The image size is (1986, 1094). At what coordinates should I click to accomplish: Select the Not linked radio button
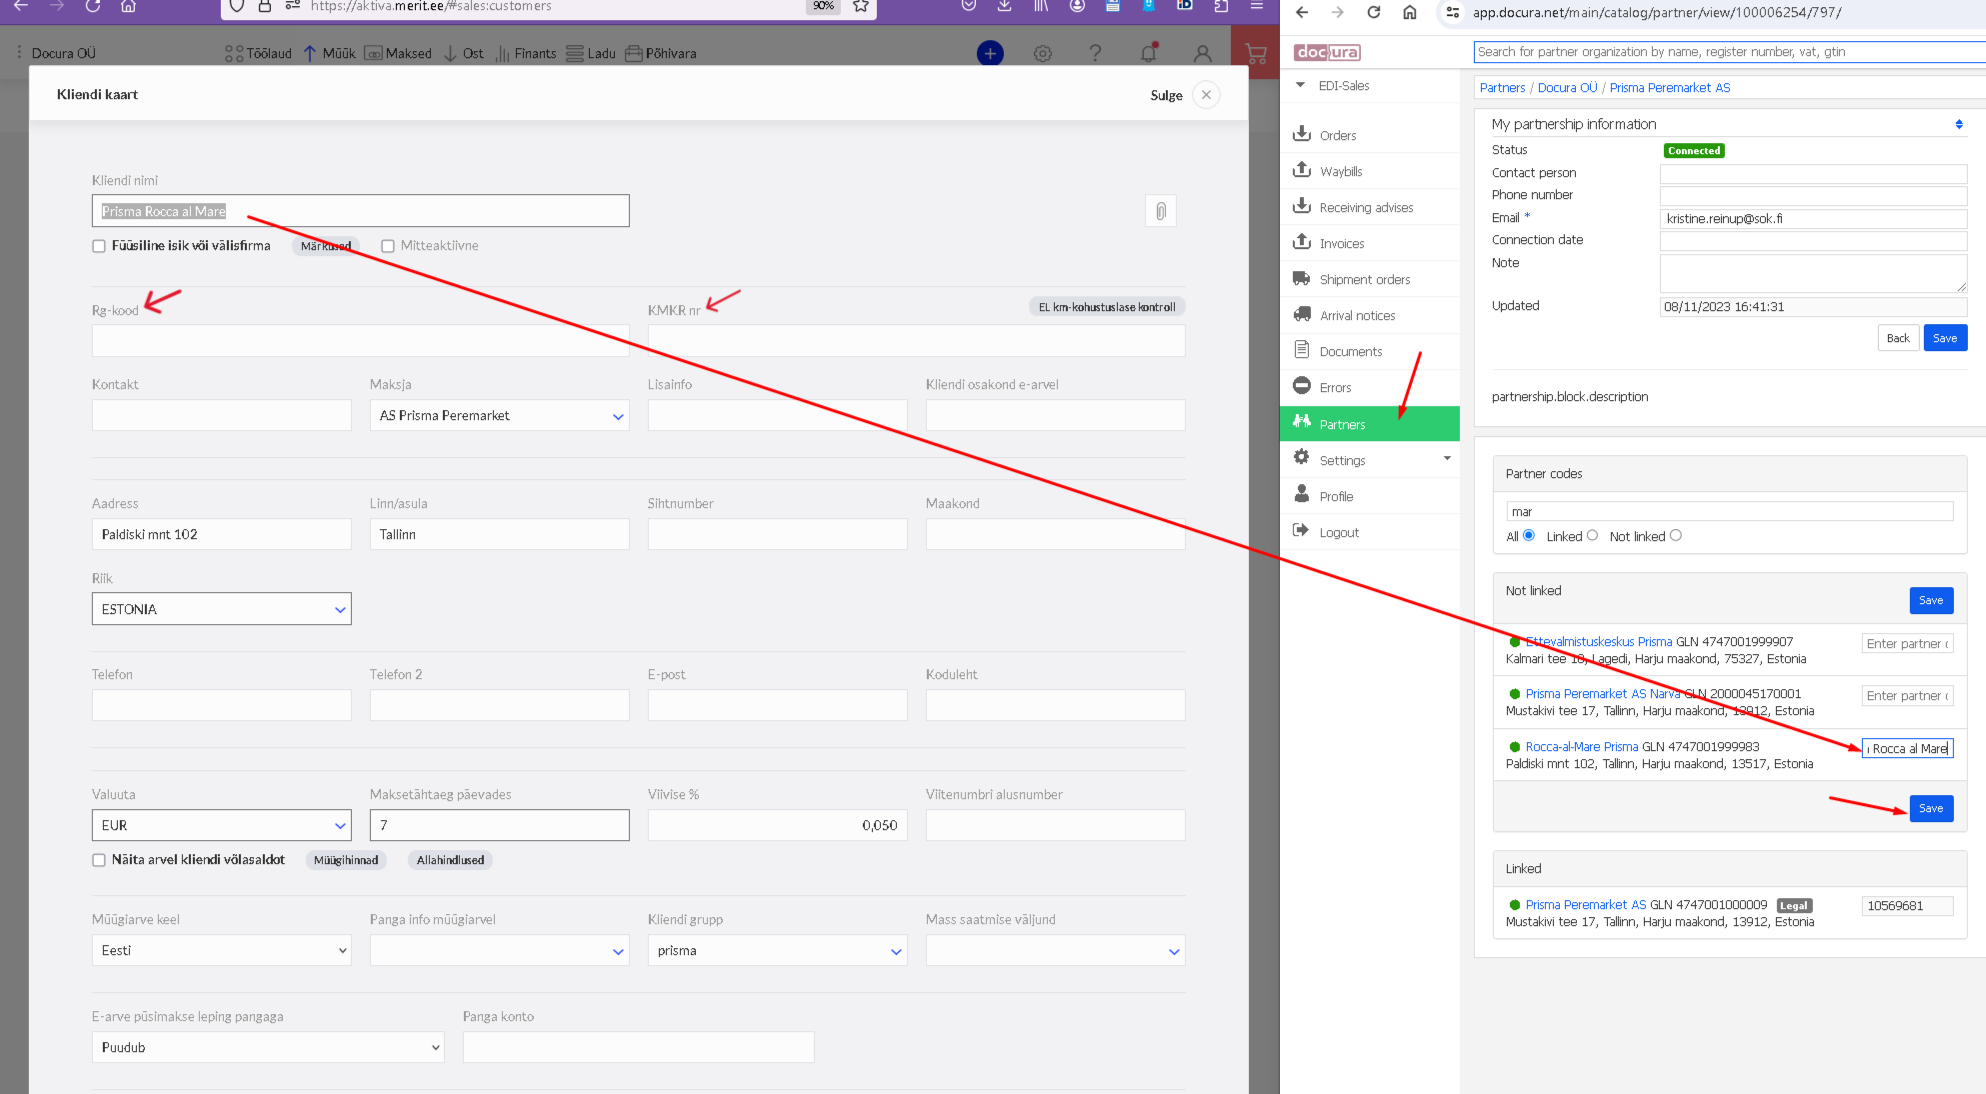[1675, 536]
